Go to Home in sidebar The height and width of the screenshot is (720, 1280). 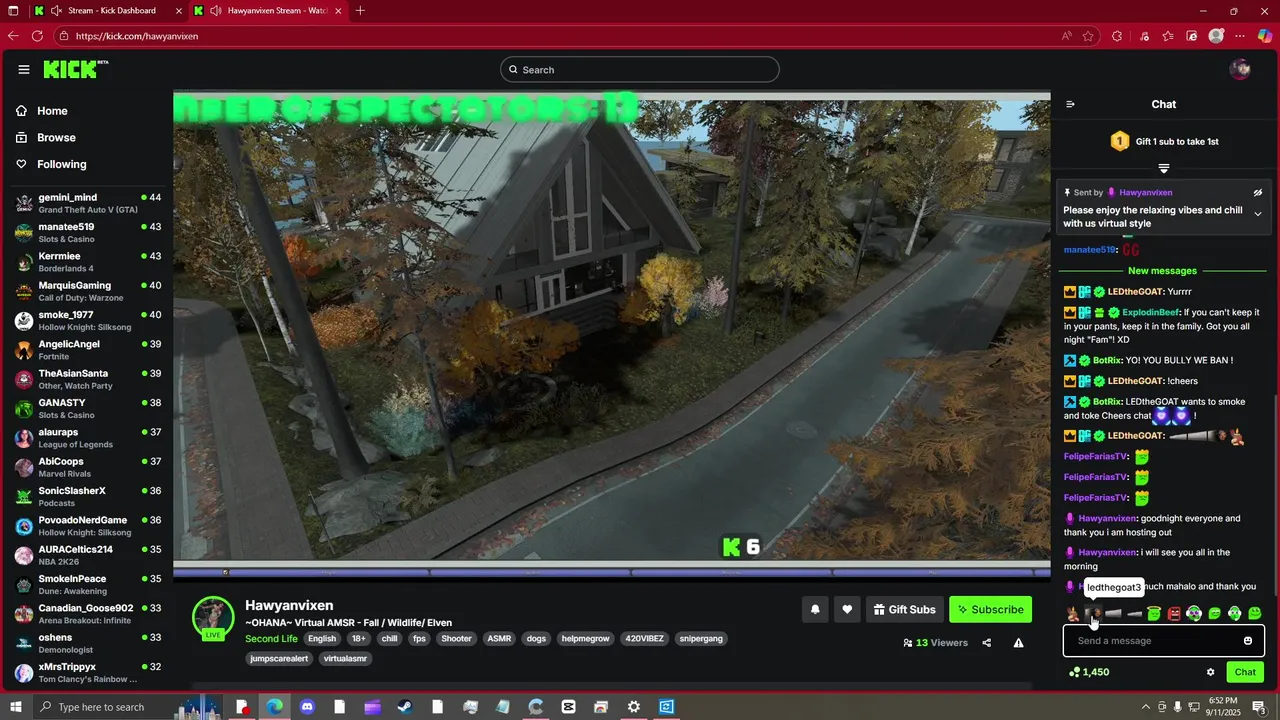[x=43, y=111]
